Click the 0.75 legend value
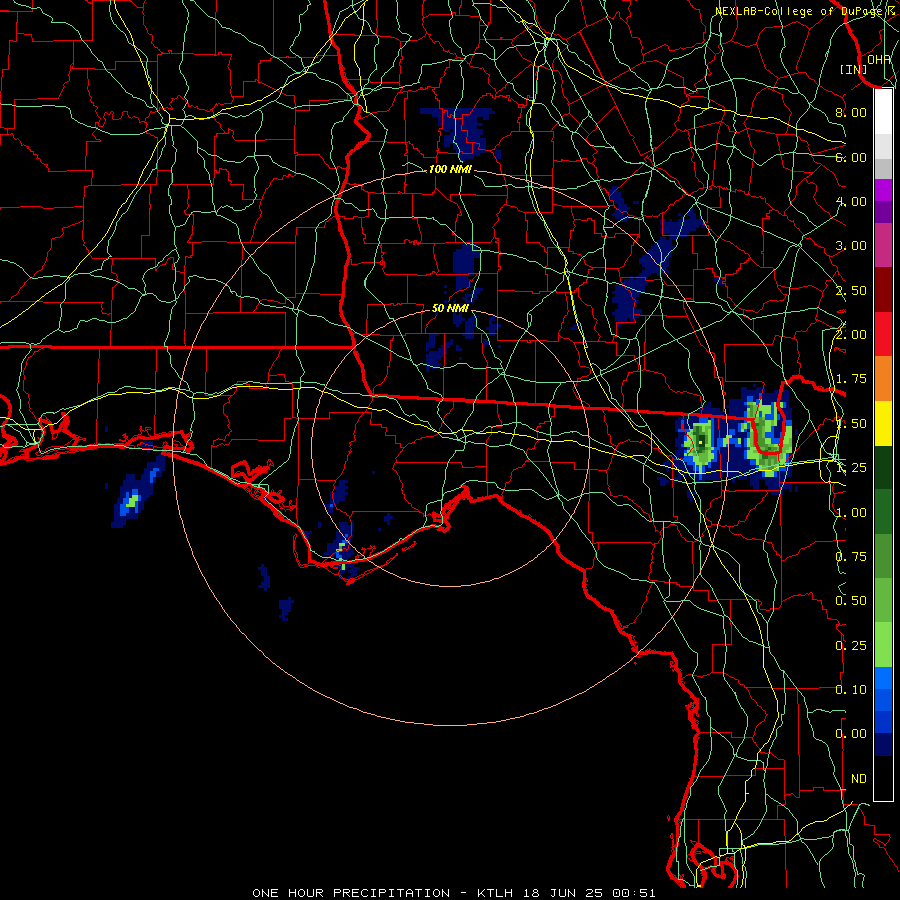This screenshot has width=900, height=900. click(x=851, y=557)
